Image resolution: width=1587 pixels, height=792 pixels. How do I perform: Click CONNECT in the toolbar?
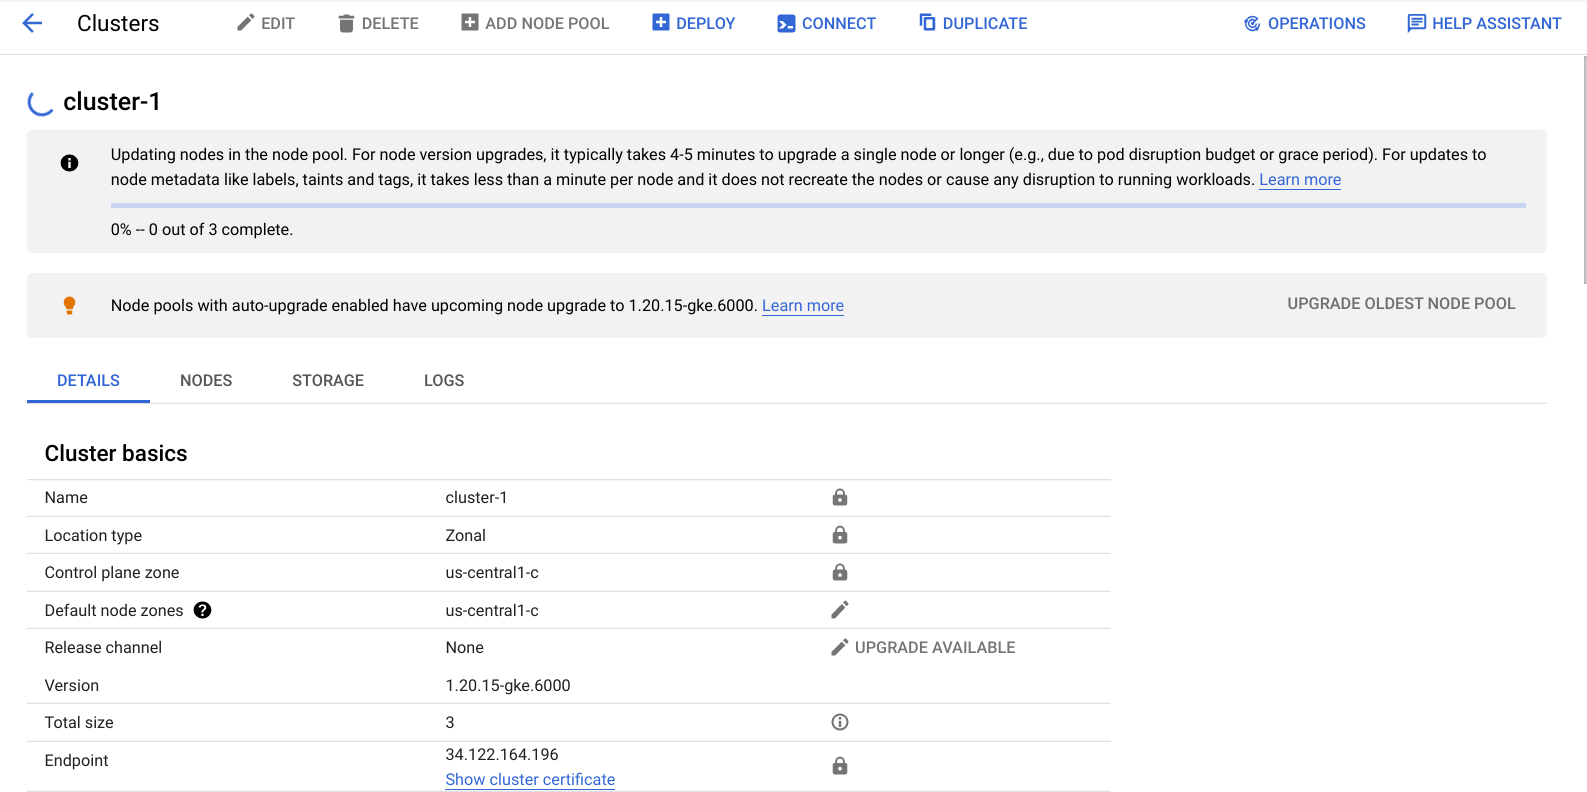pos(826,23)
